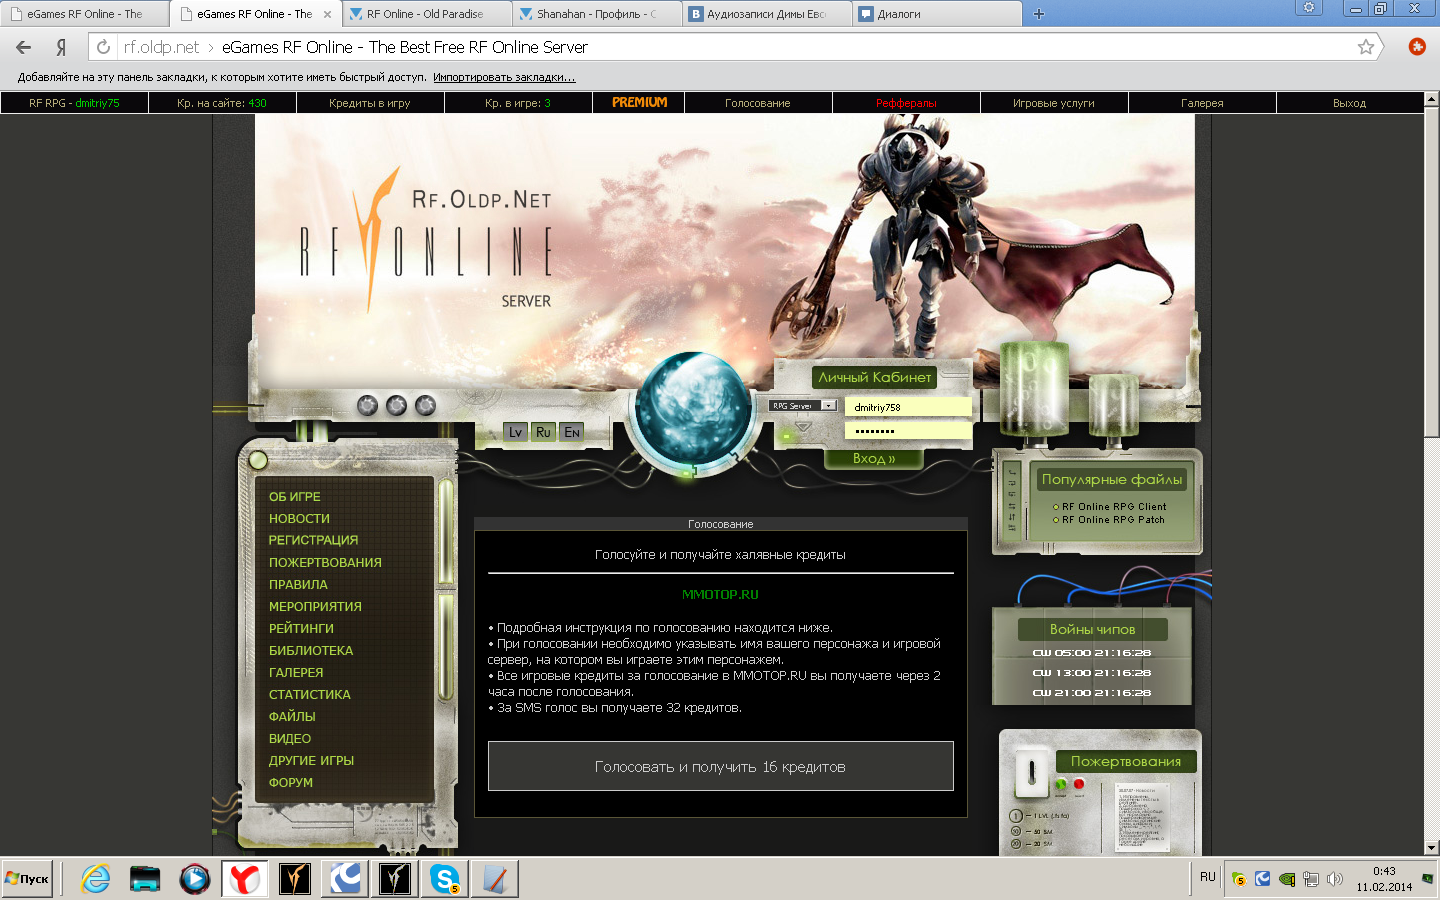Screen dimensions: 1440x900
Task: Open the RPG Server dropdown
Action: tap(803, 405)
